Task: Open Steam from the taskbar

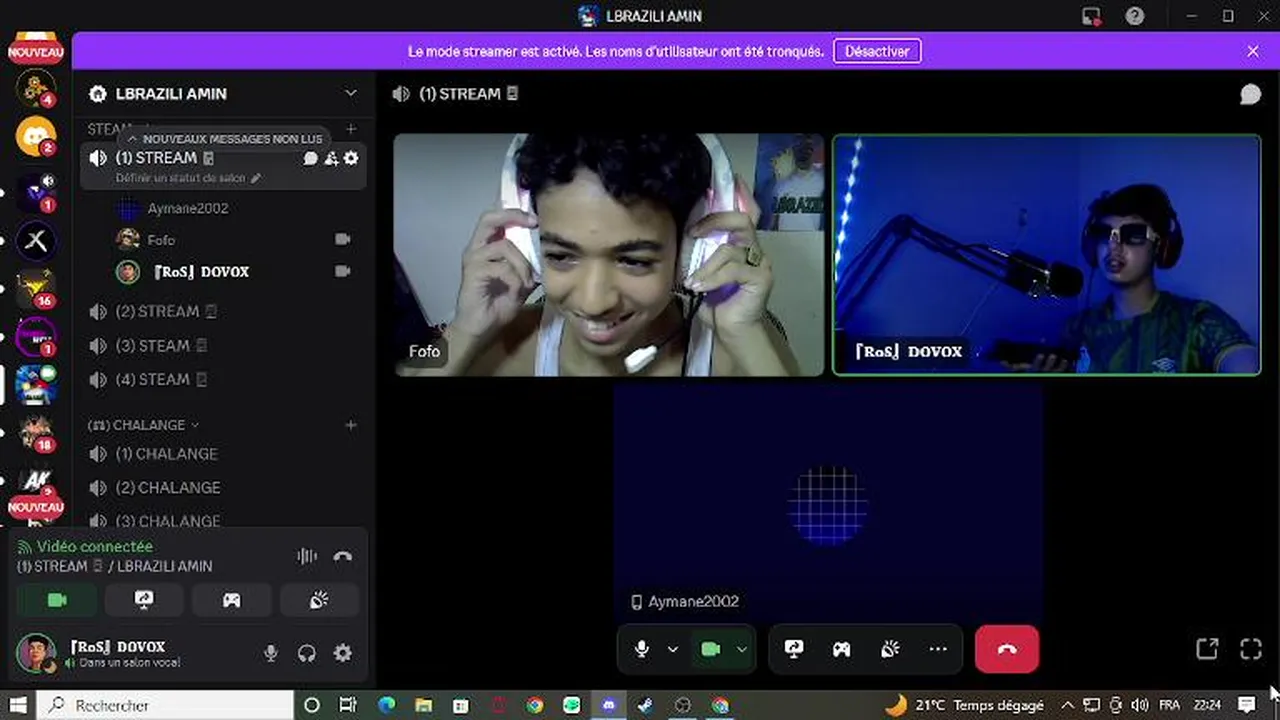Action: pyautogui.click(x=645, y=705)
